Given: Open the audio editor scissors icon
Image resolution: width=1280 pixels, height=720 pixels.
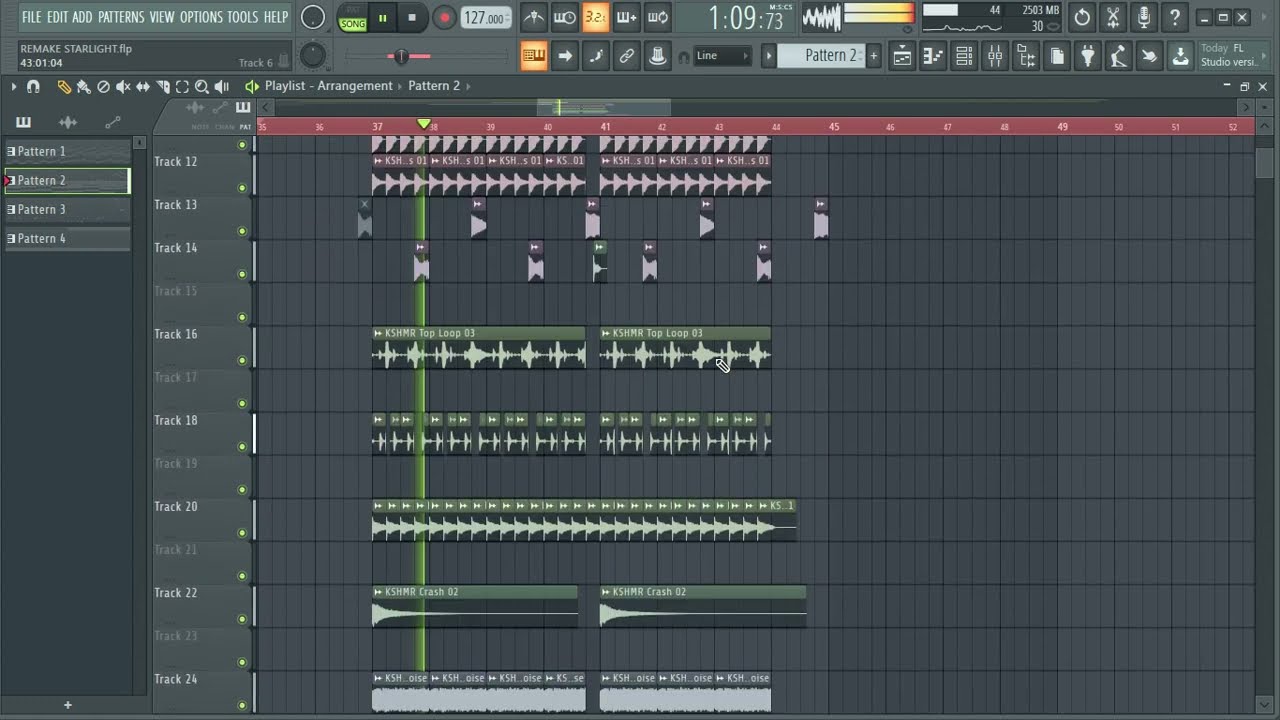Looking at the screenshot, I should 1113,17.
